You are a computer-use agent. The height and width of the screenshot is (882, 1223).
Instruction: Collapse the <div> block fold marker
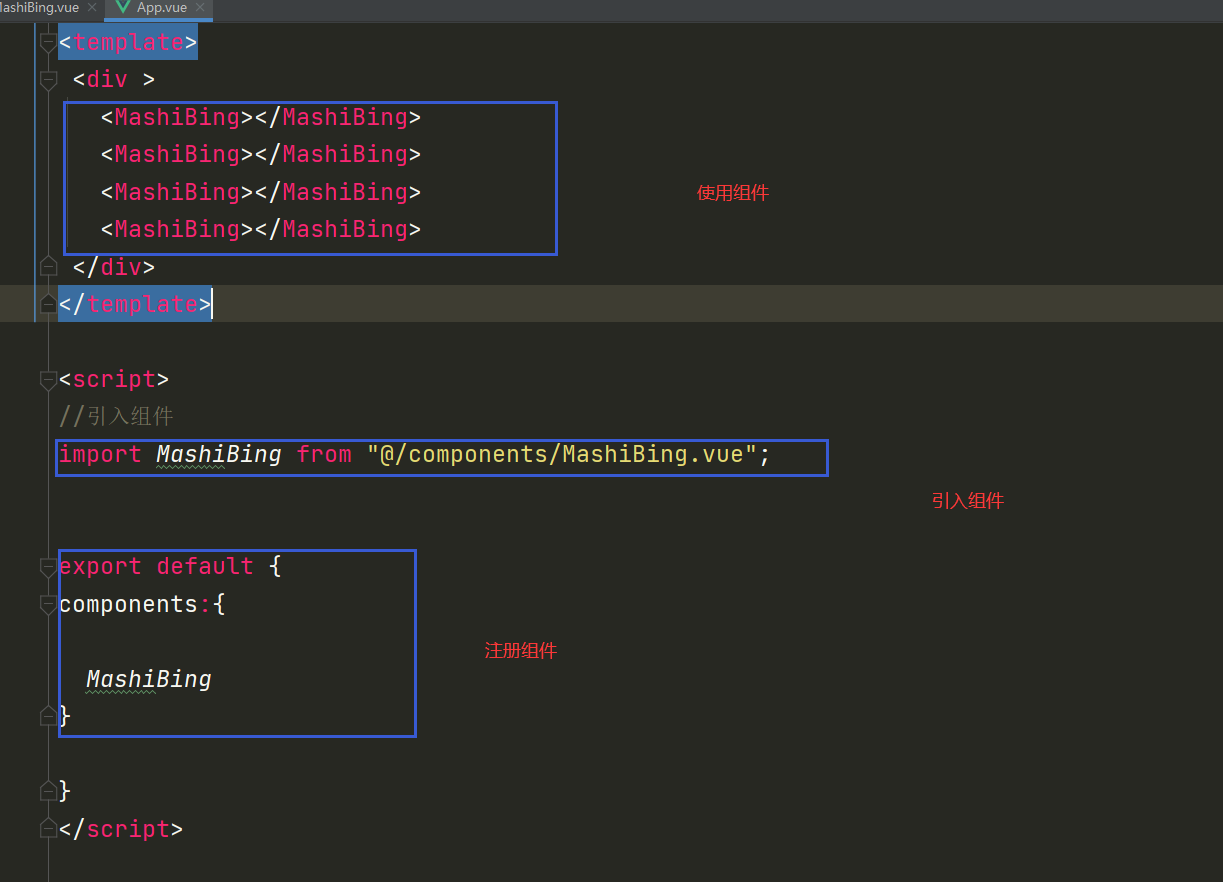(48, 80)
